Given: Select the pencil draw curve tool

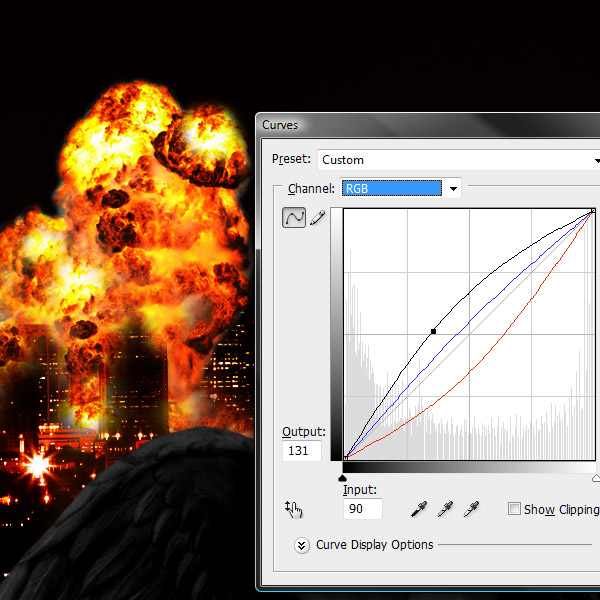Looking at the screenshot, I should click(x=318, y=218).
